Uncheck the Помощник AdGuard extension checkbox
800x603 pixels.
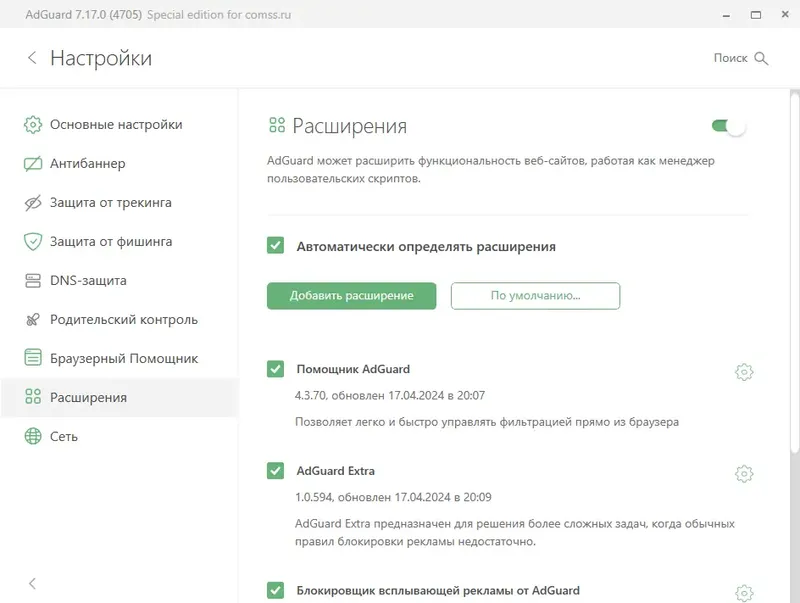[x=276, y=369]
